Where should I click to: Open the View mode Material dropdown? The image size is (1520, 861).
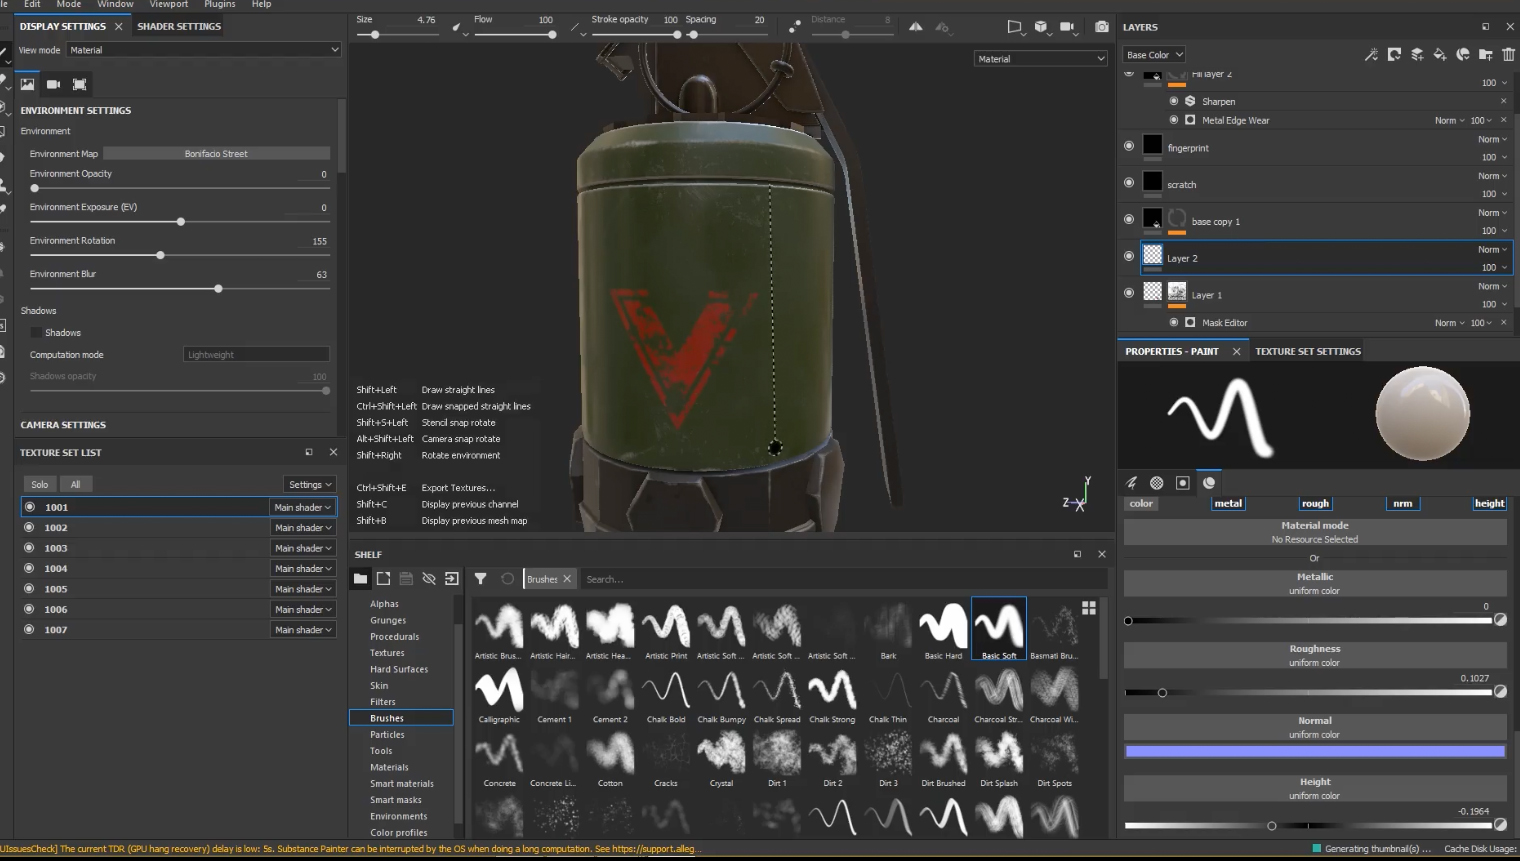[204, 50]
